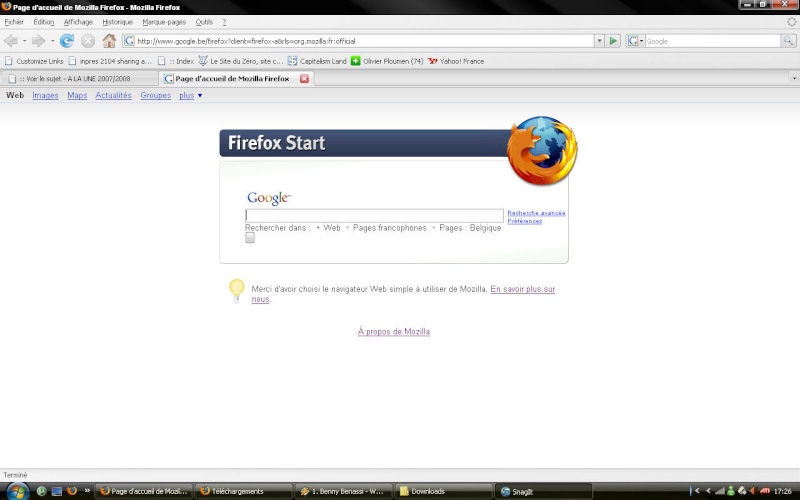The height and width of the screenshot is (500, 800).
Task: Follow the 'En savoir plus sur nous' link
Action: (x=522, y=289)
